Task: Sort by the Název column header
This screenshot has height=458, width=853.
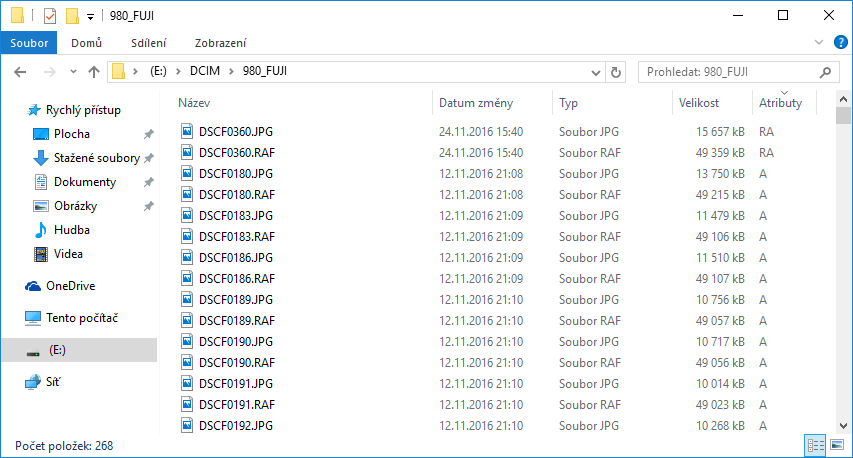Action: 194,103
